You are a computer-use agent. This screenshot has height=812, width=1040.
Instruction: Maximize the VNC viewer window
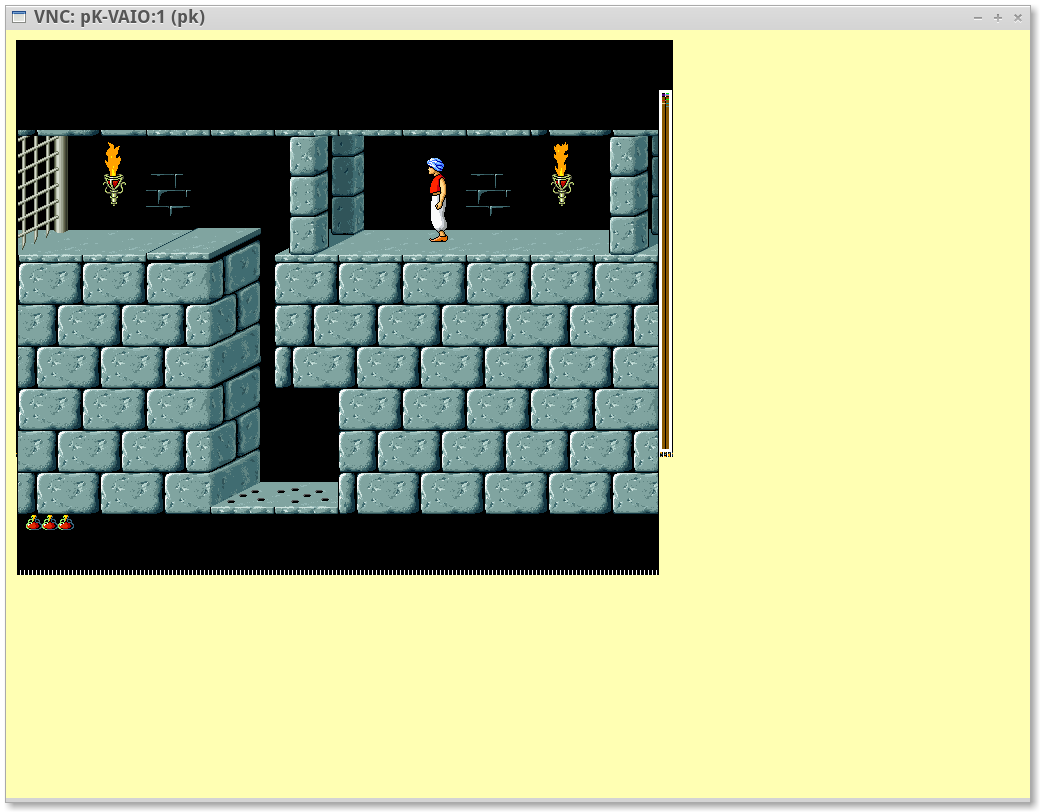[998, 18]
